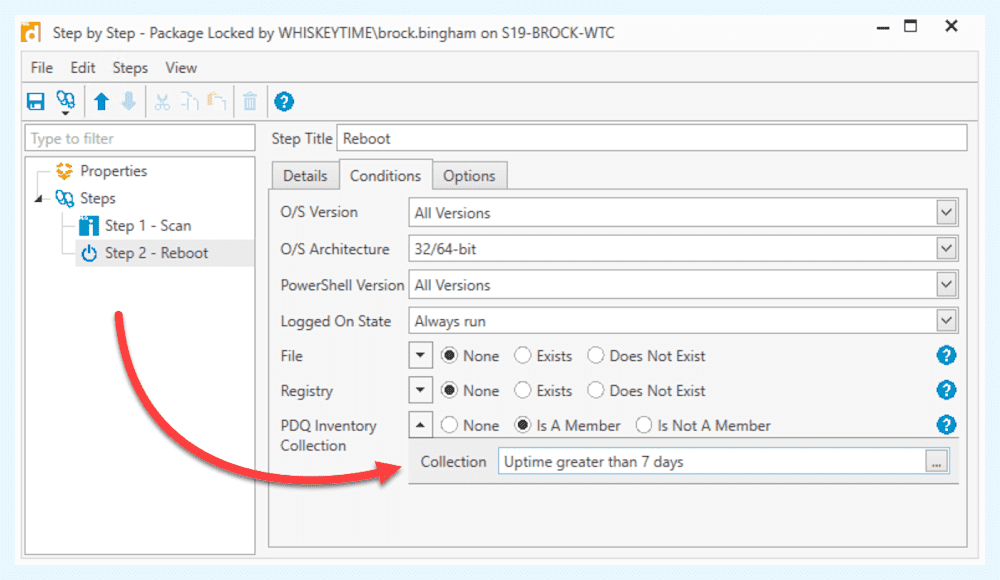1000x580 pixels.
Task: Maximize the Step by Step window
Action: pos(911,26)
